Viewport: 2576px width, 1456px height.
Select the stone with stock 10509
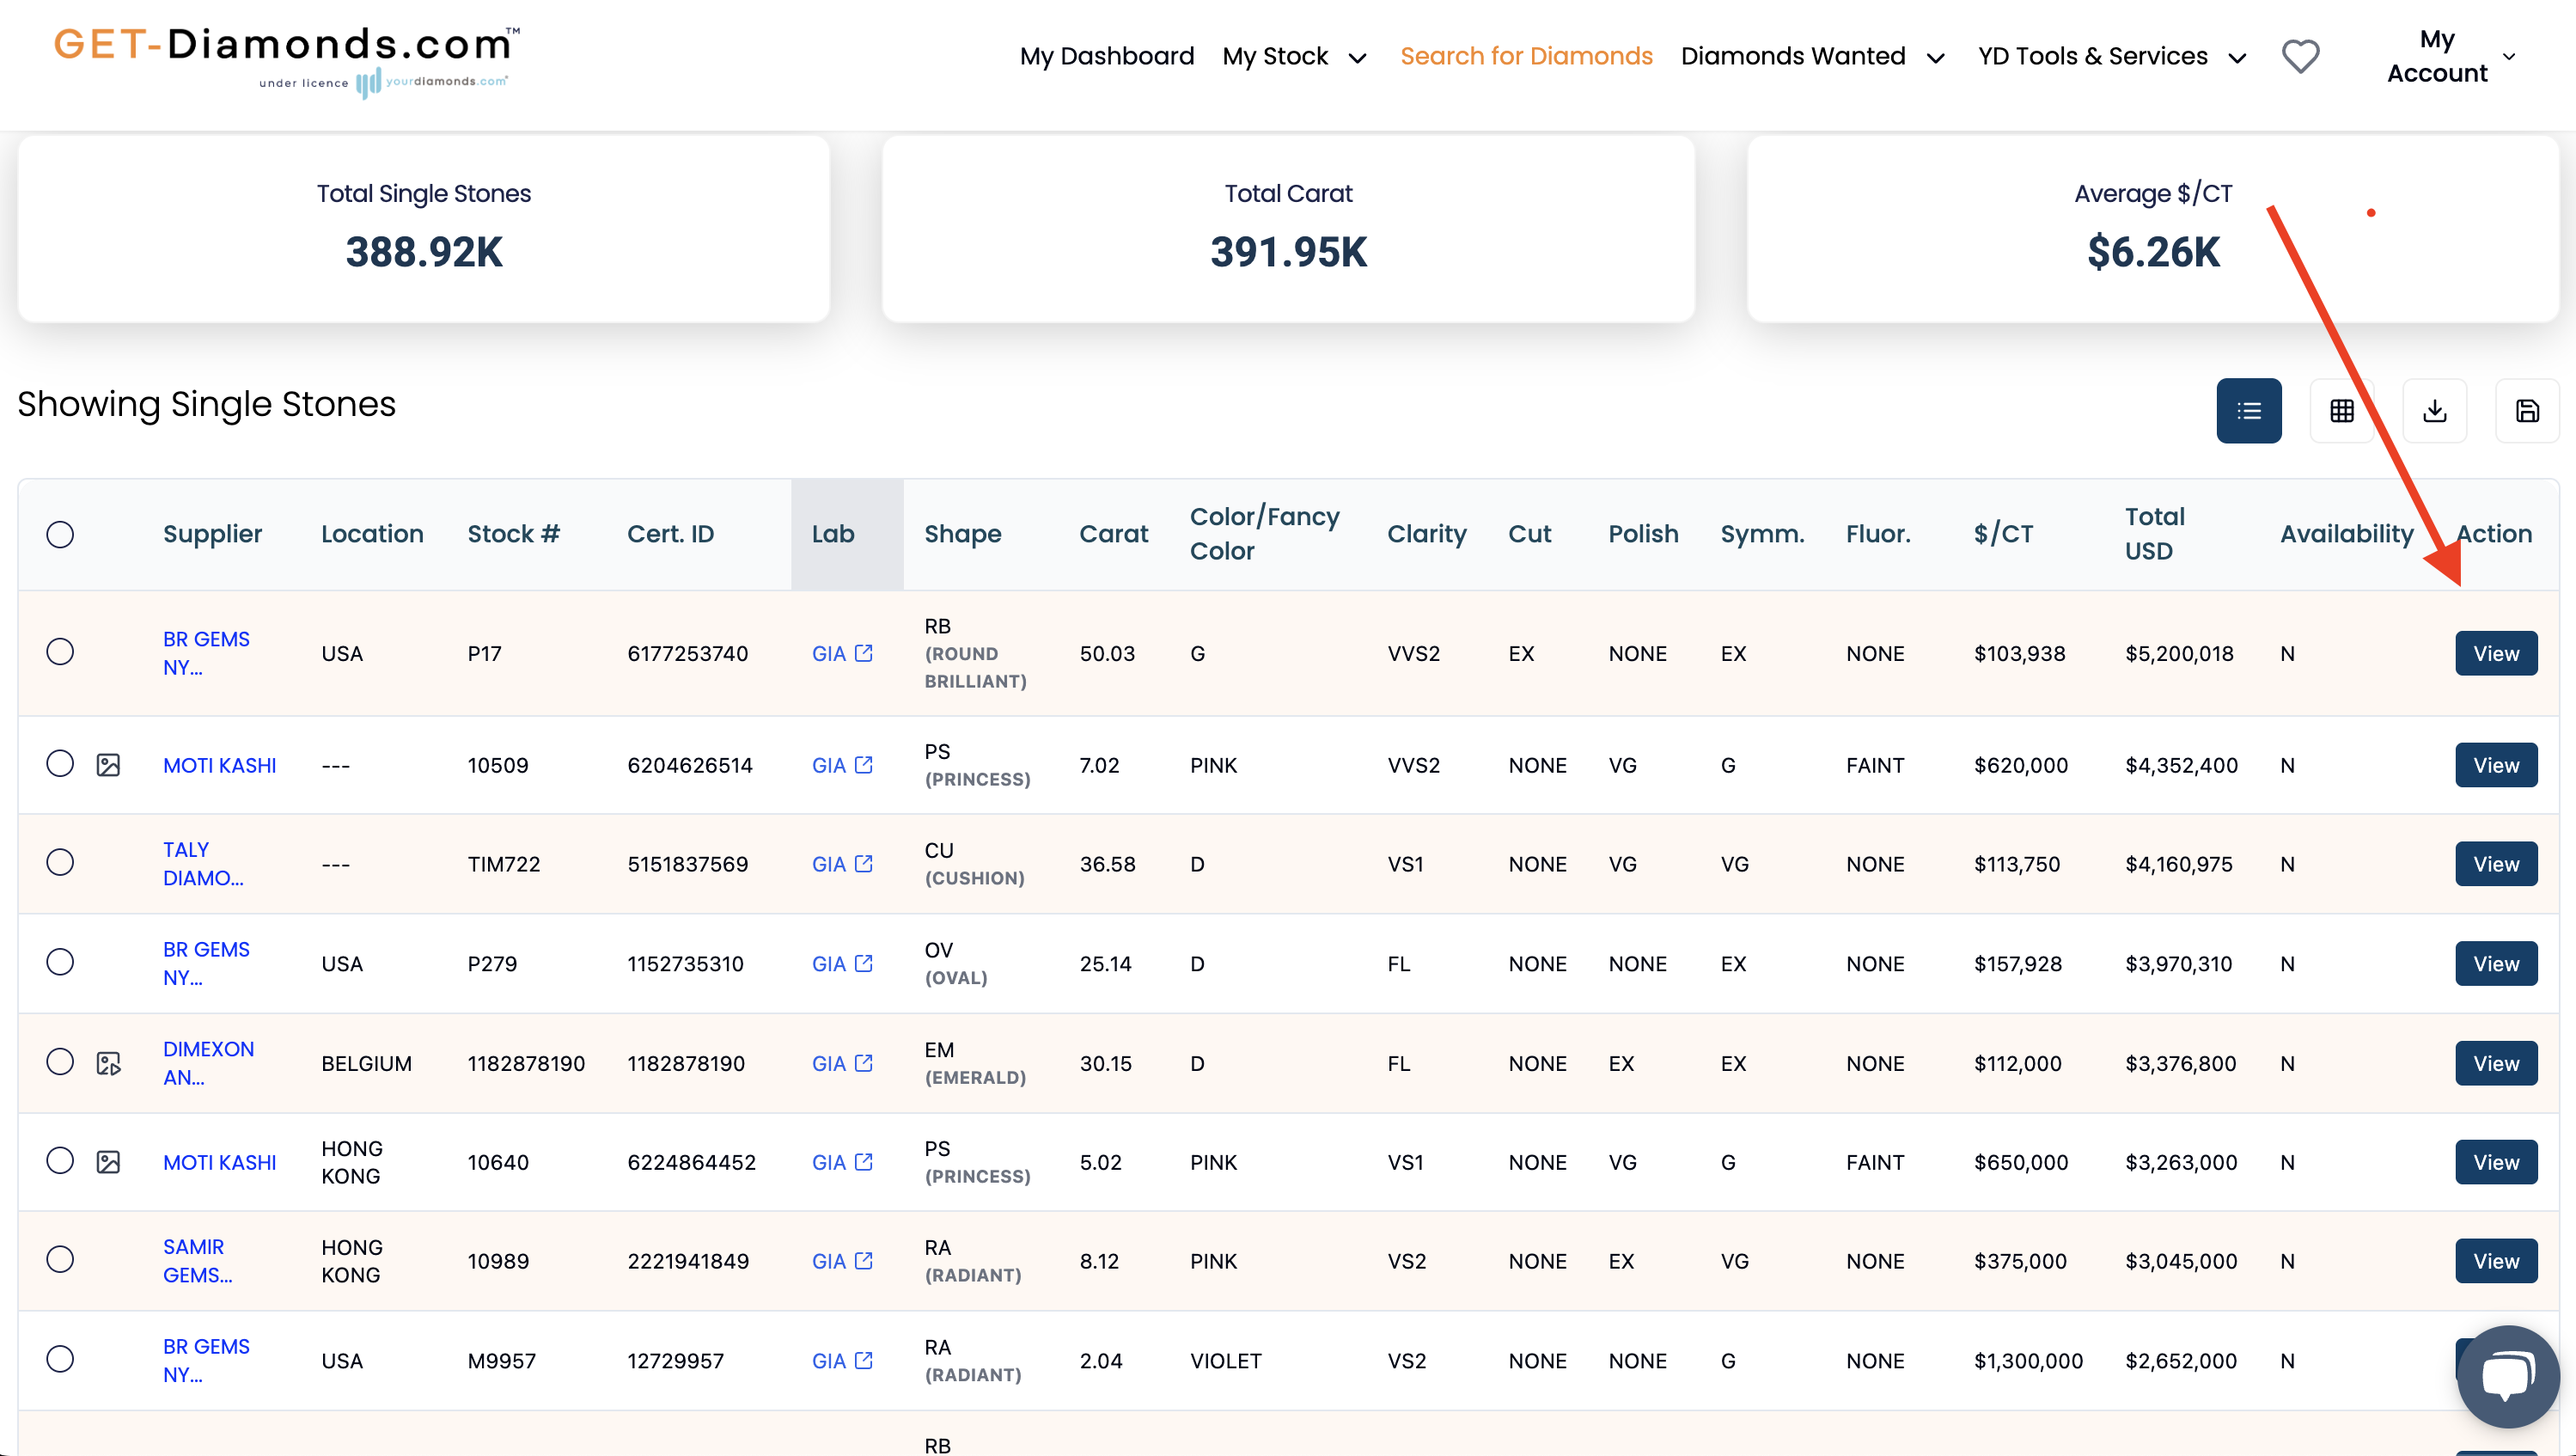(60, 764)
